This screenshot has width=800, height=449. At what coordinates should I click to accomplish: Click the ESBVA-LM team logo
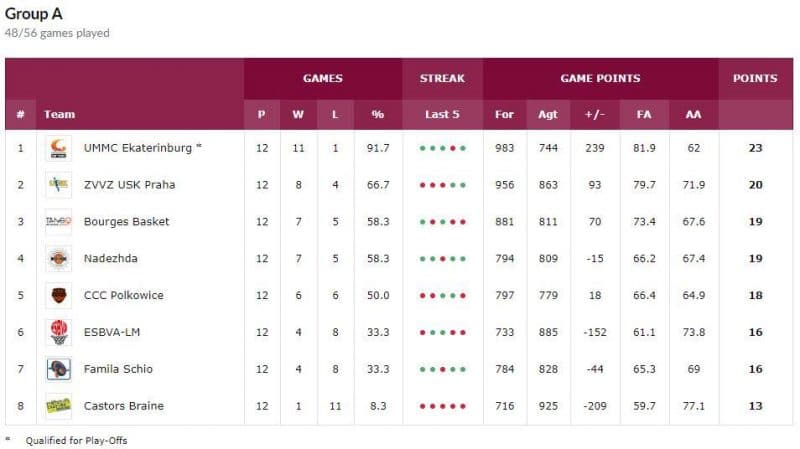(58, 332)
